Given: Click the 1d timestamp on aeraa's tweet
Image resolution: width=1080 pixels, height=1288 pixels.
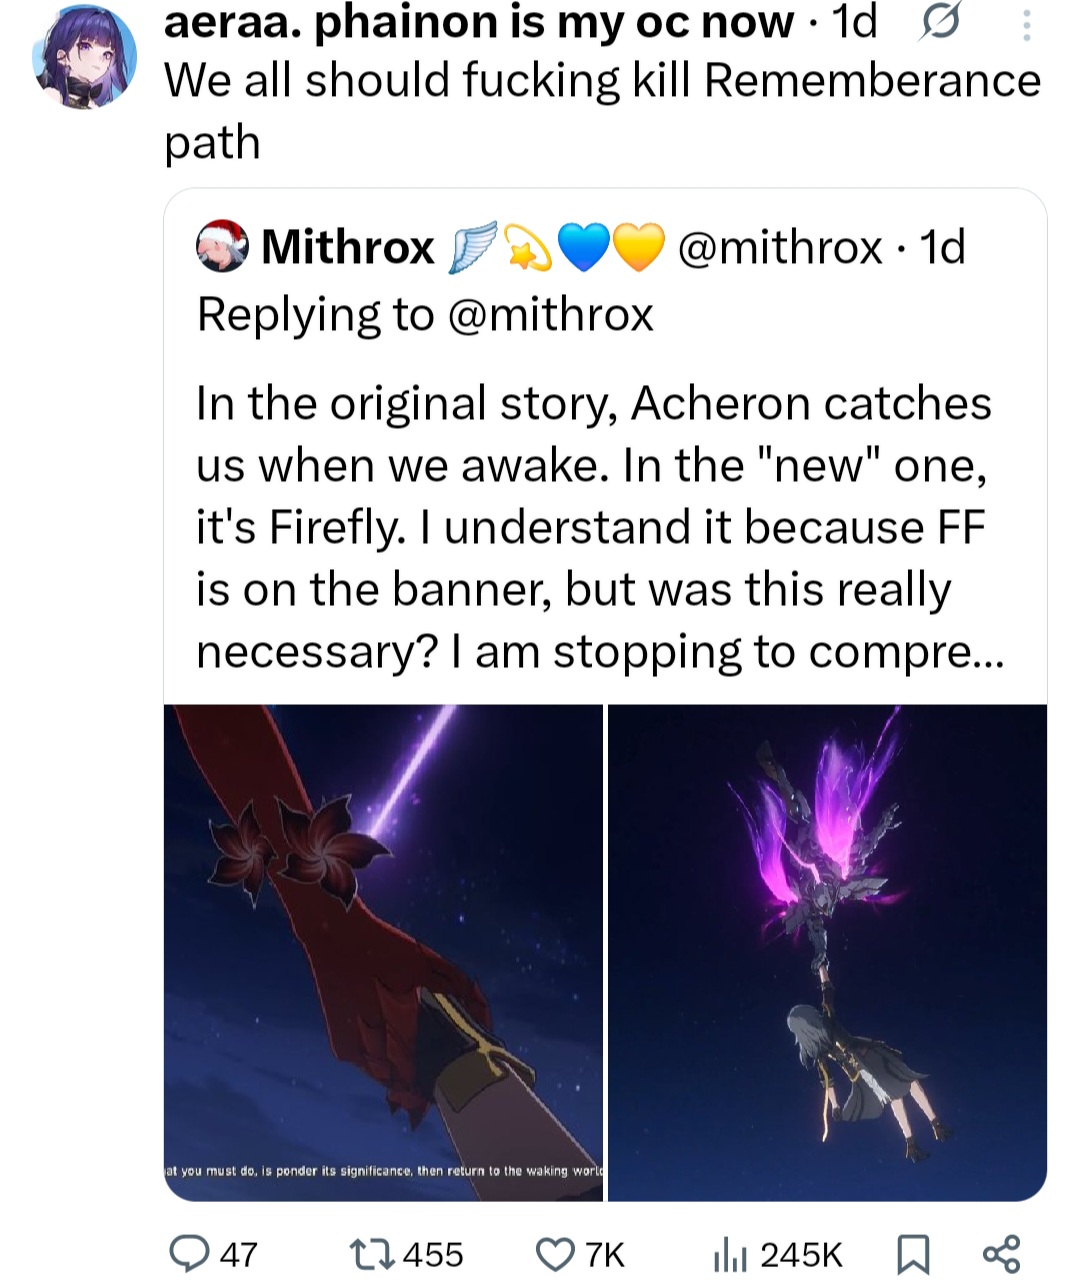Looking at the screenshot, I should coord(854,24).
